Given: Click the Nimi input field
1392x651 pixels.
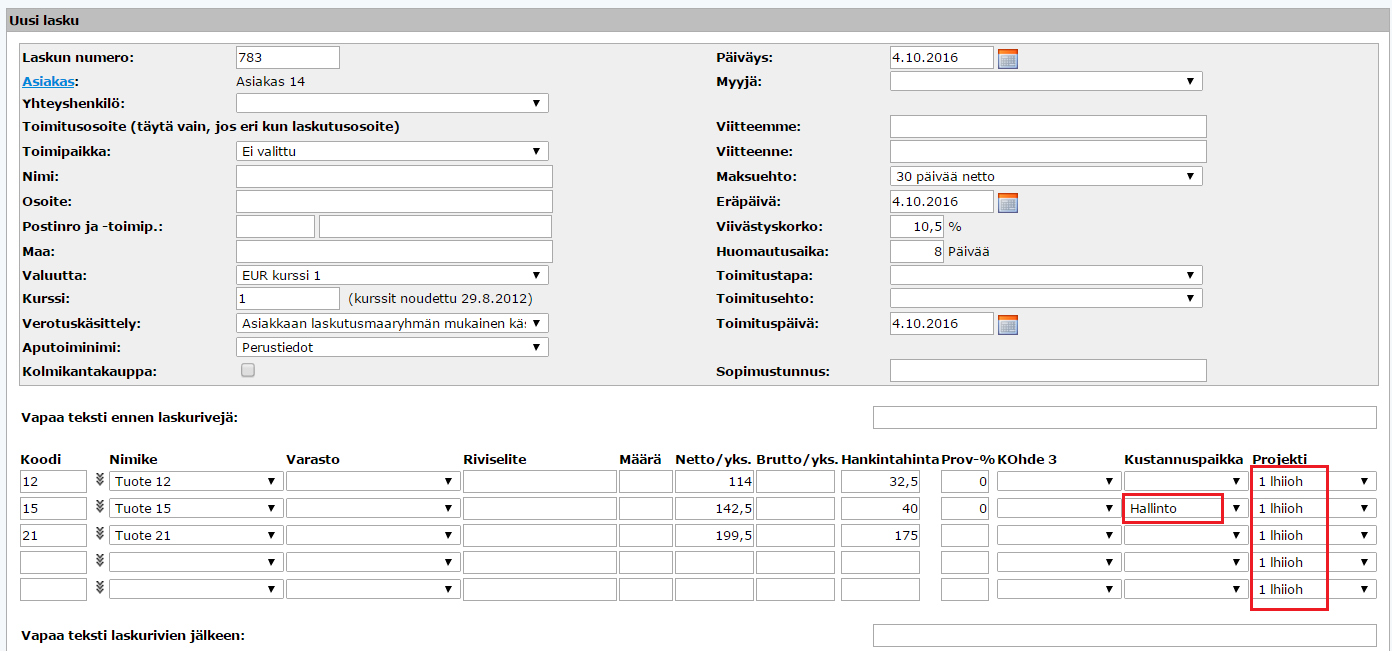Looking at the screenshot, I should 394,177.
